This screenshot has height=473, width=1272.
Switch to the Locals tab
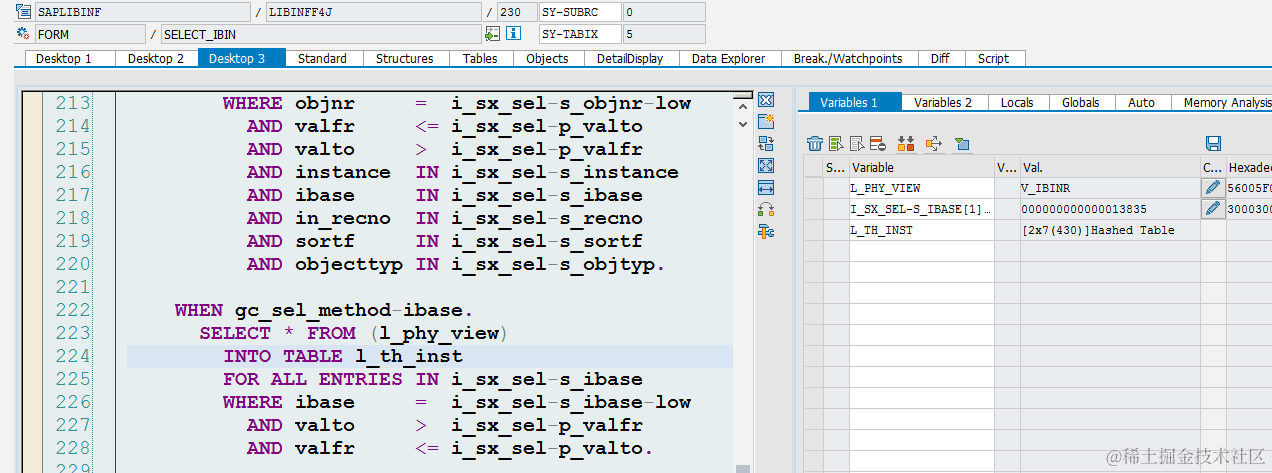[1017, 102]
